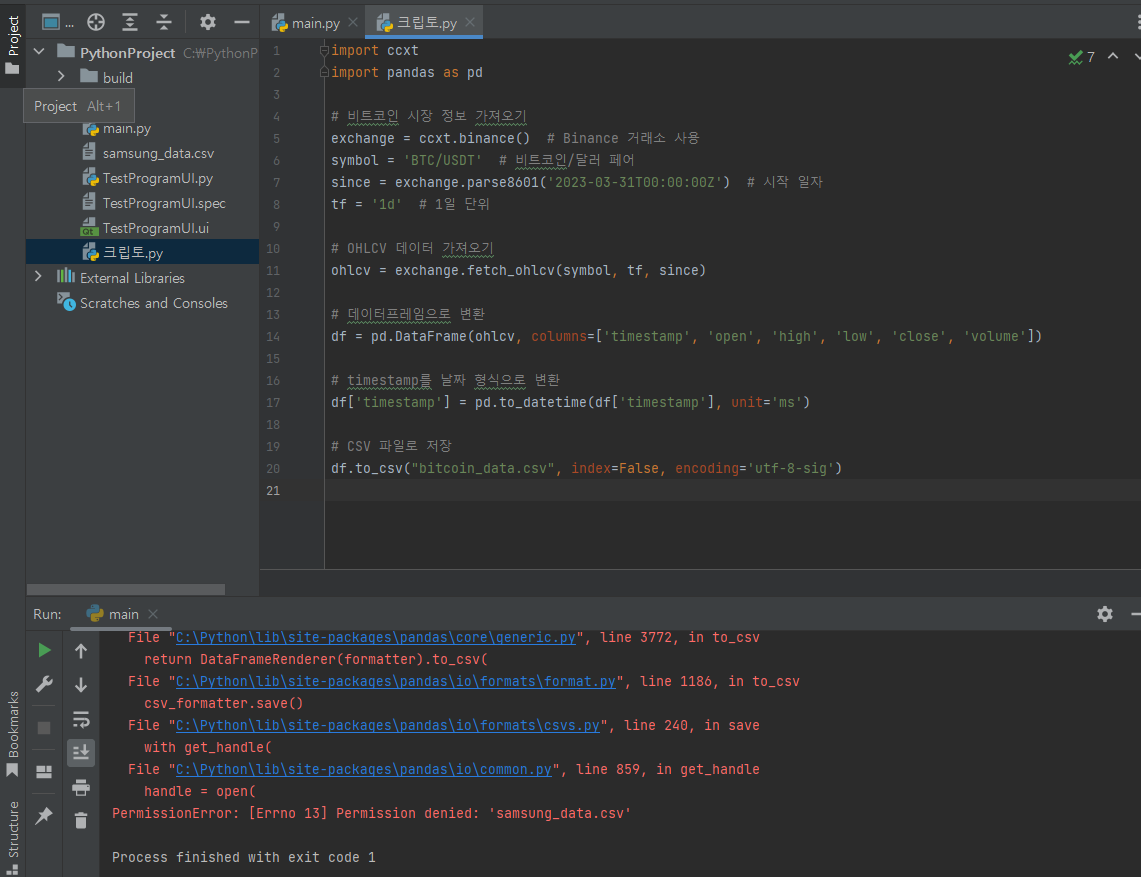The height and width of the screenshot is (877, 1141).
Task: Toggle soft-wrap in the Run console
Action: [81, 720]
